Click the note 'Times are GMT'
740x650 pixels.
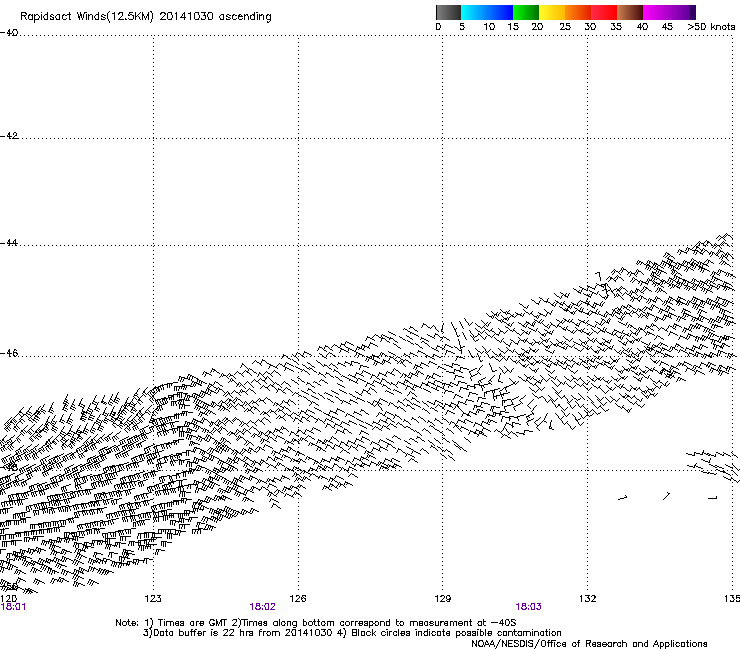click(193, 623)
